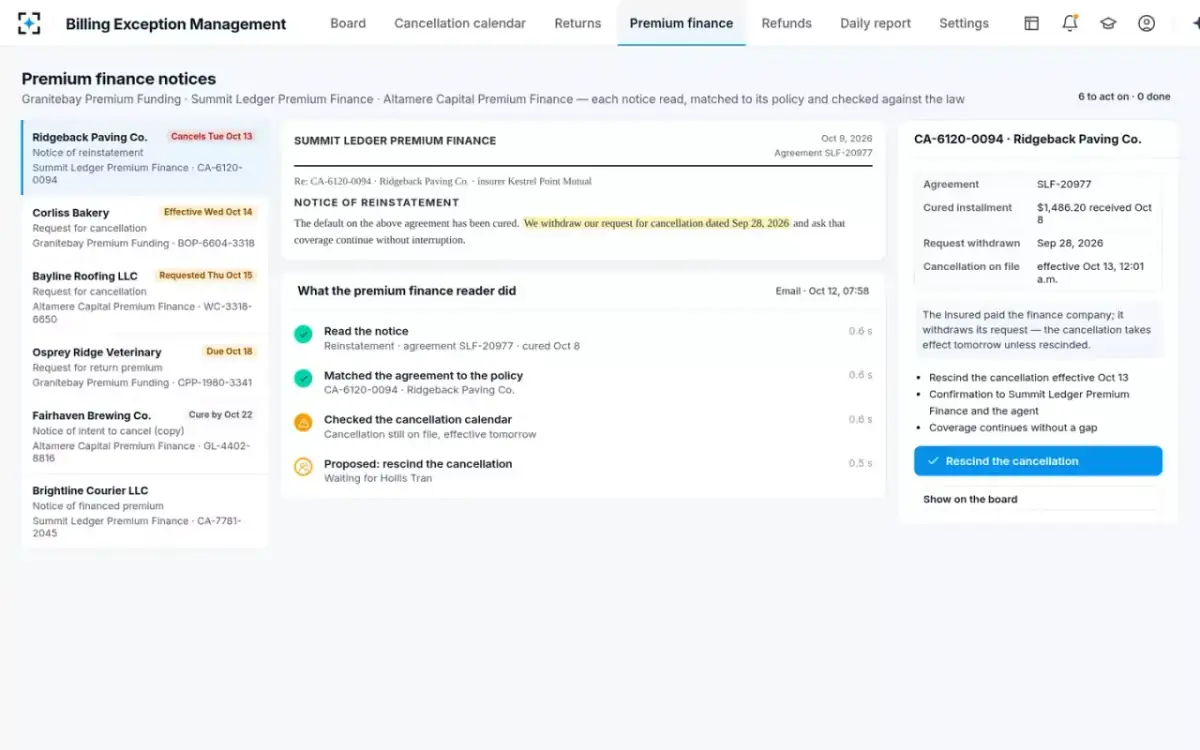Click the green check beside Matched the agreement

[x=303, y=378]
